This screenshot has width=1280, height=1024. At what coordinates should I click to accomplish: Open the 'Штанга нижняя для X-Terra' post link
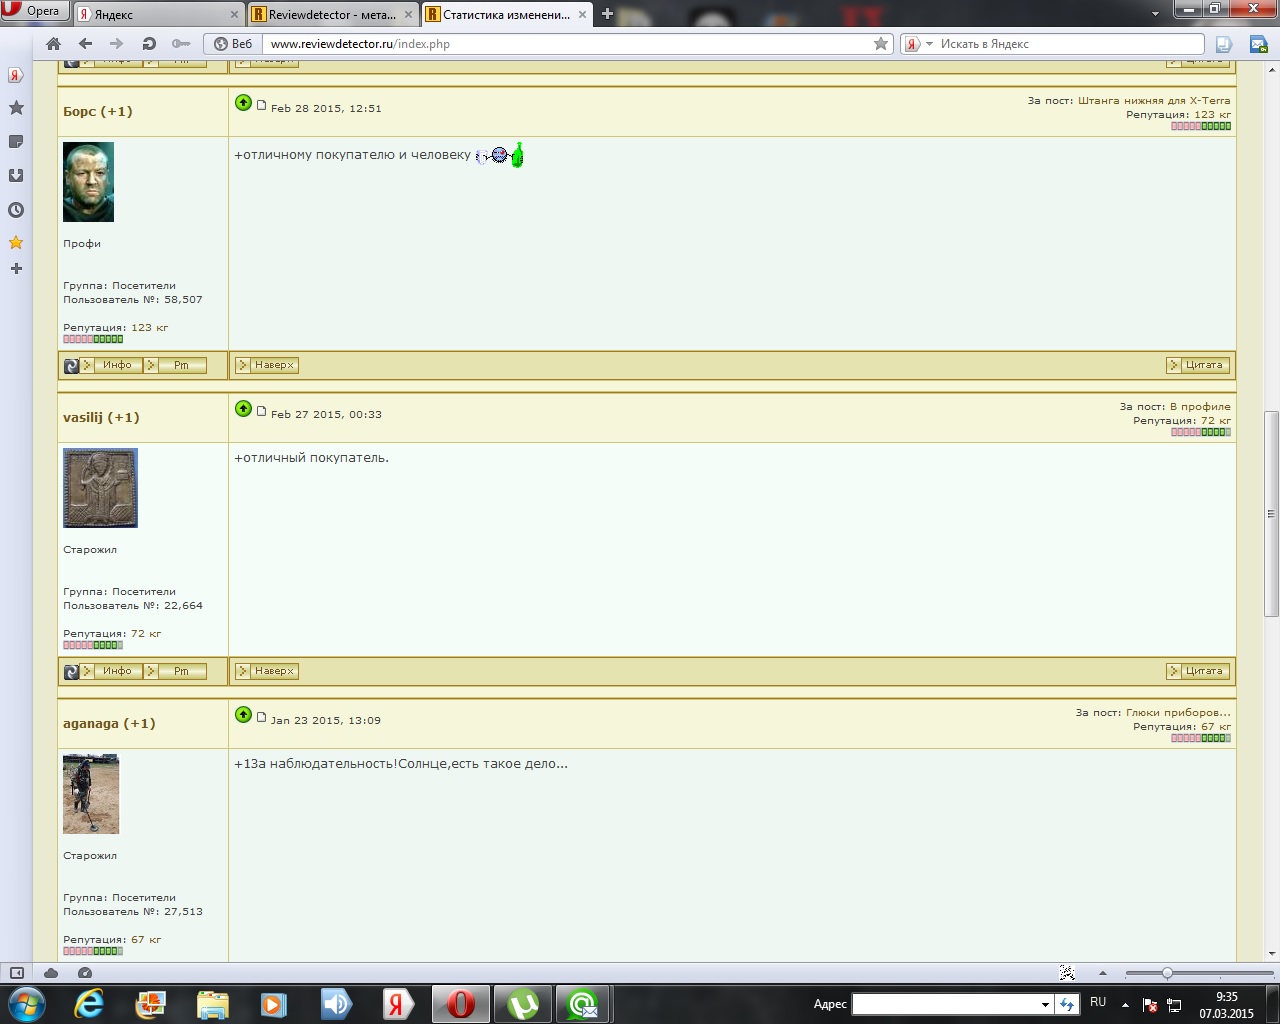pos(1153,101)
